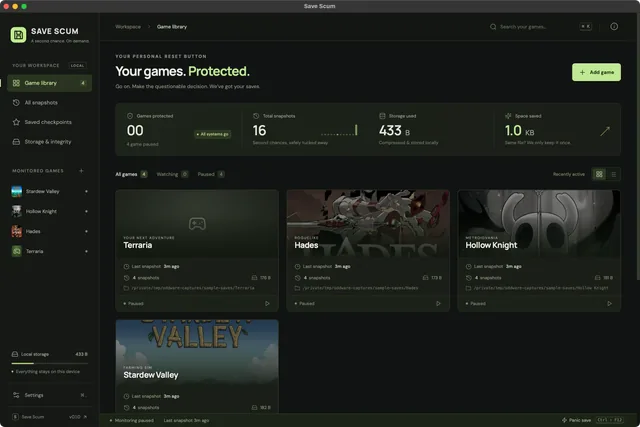The image size is (640, 427).
Task: Open the info icon in the header
Action: (614, 27)
